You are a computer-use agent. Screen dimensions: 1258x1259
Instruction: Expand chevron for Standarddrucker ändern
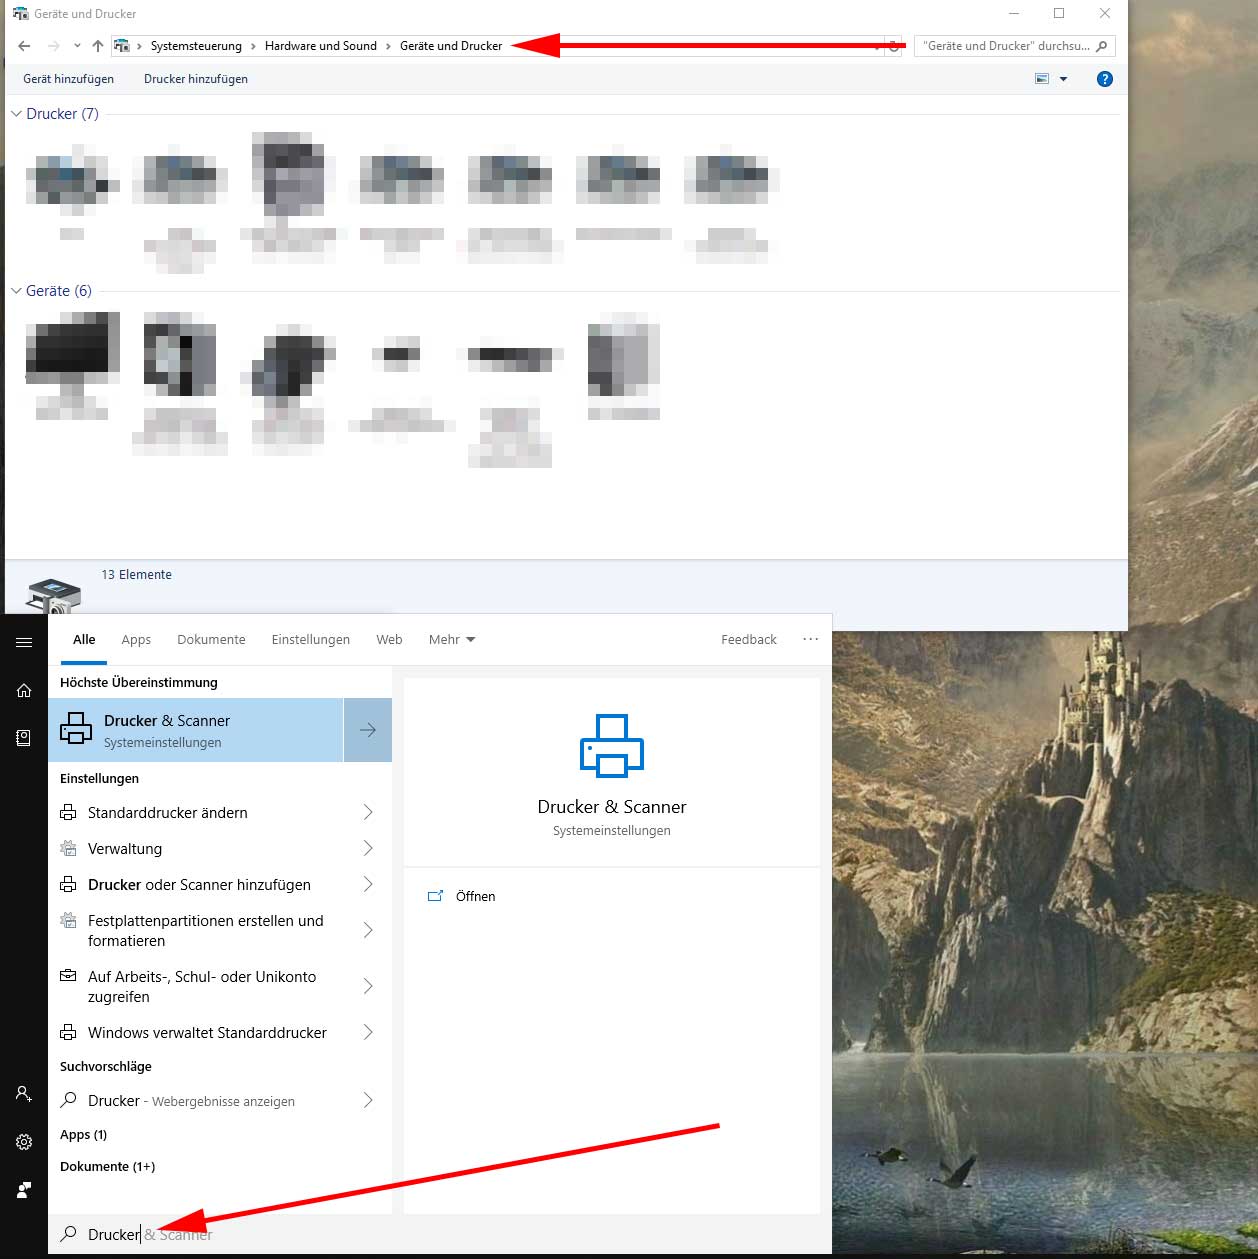click(x=368, y=812)
